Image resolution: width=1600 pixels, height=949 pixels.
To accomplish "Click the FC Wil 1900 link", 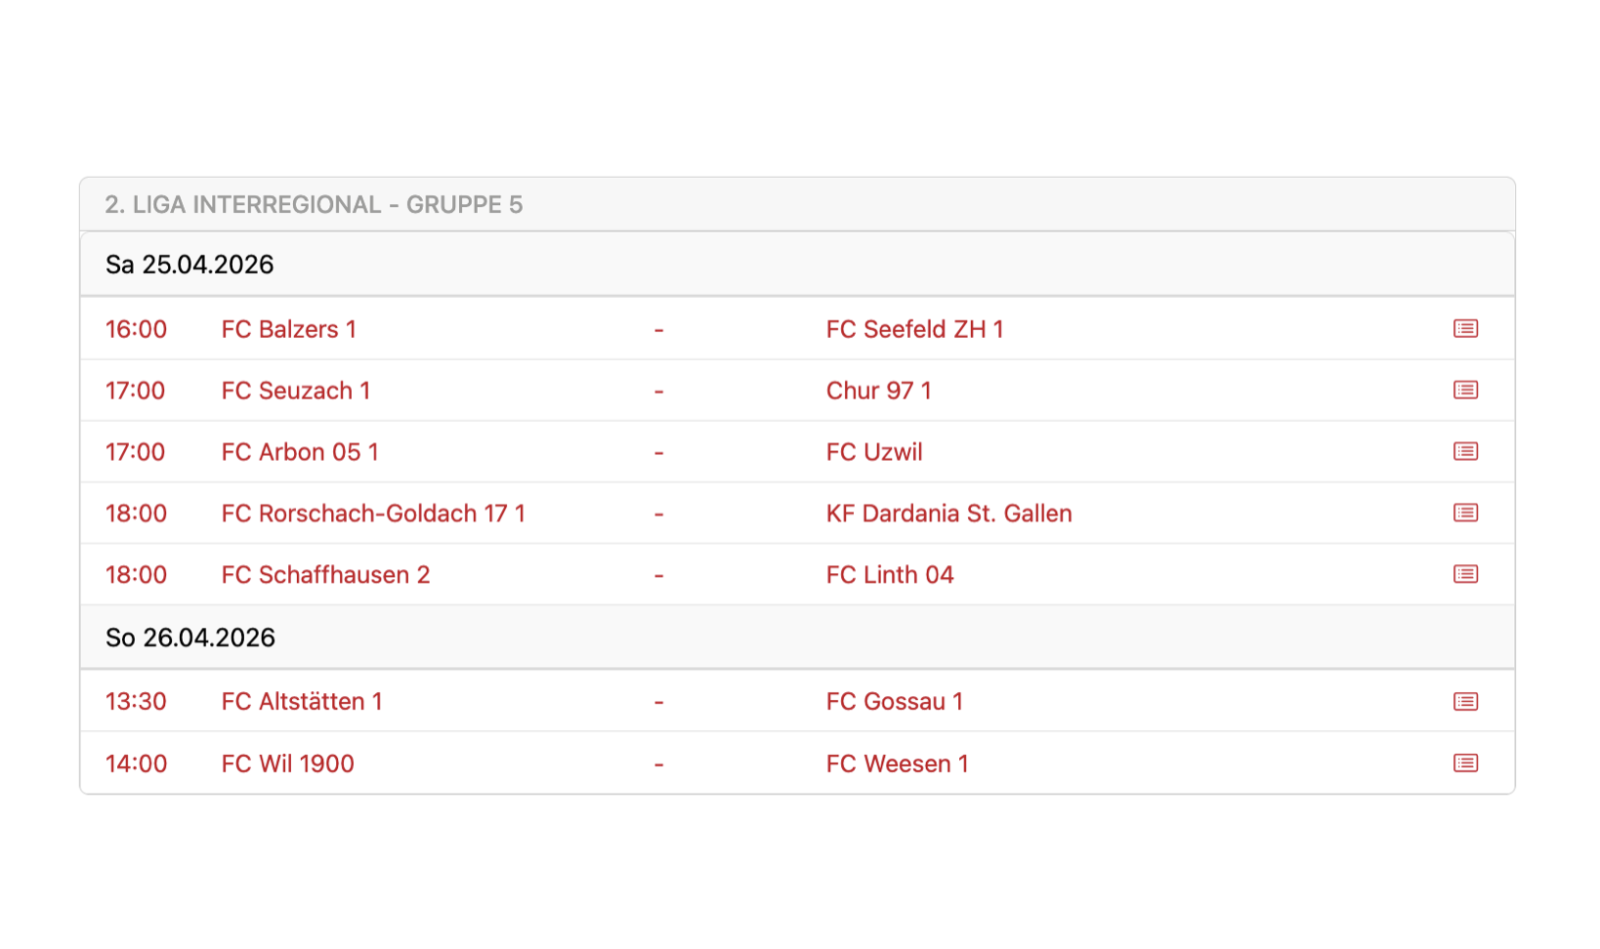I will tap(287, 764).
